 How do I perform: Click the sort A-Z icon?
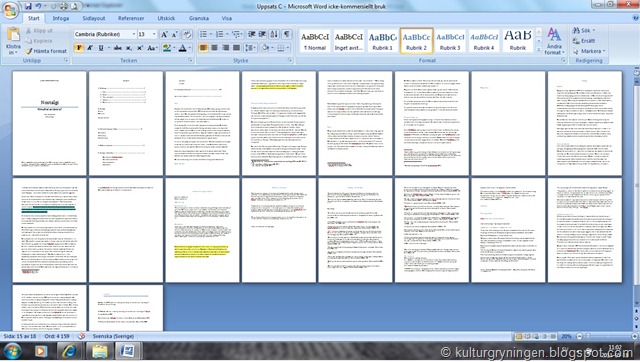click(274, 34)
